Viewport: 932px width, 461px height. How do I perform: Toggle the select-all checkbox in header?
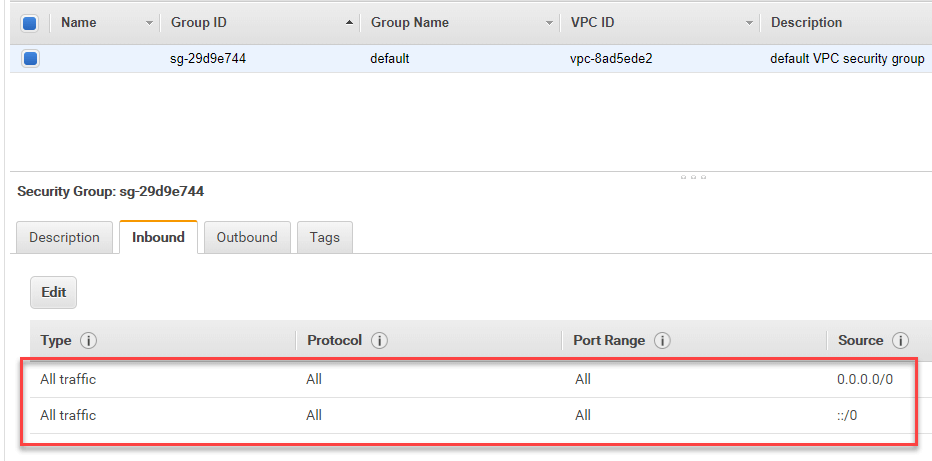30,22
